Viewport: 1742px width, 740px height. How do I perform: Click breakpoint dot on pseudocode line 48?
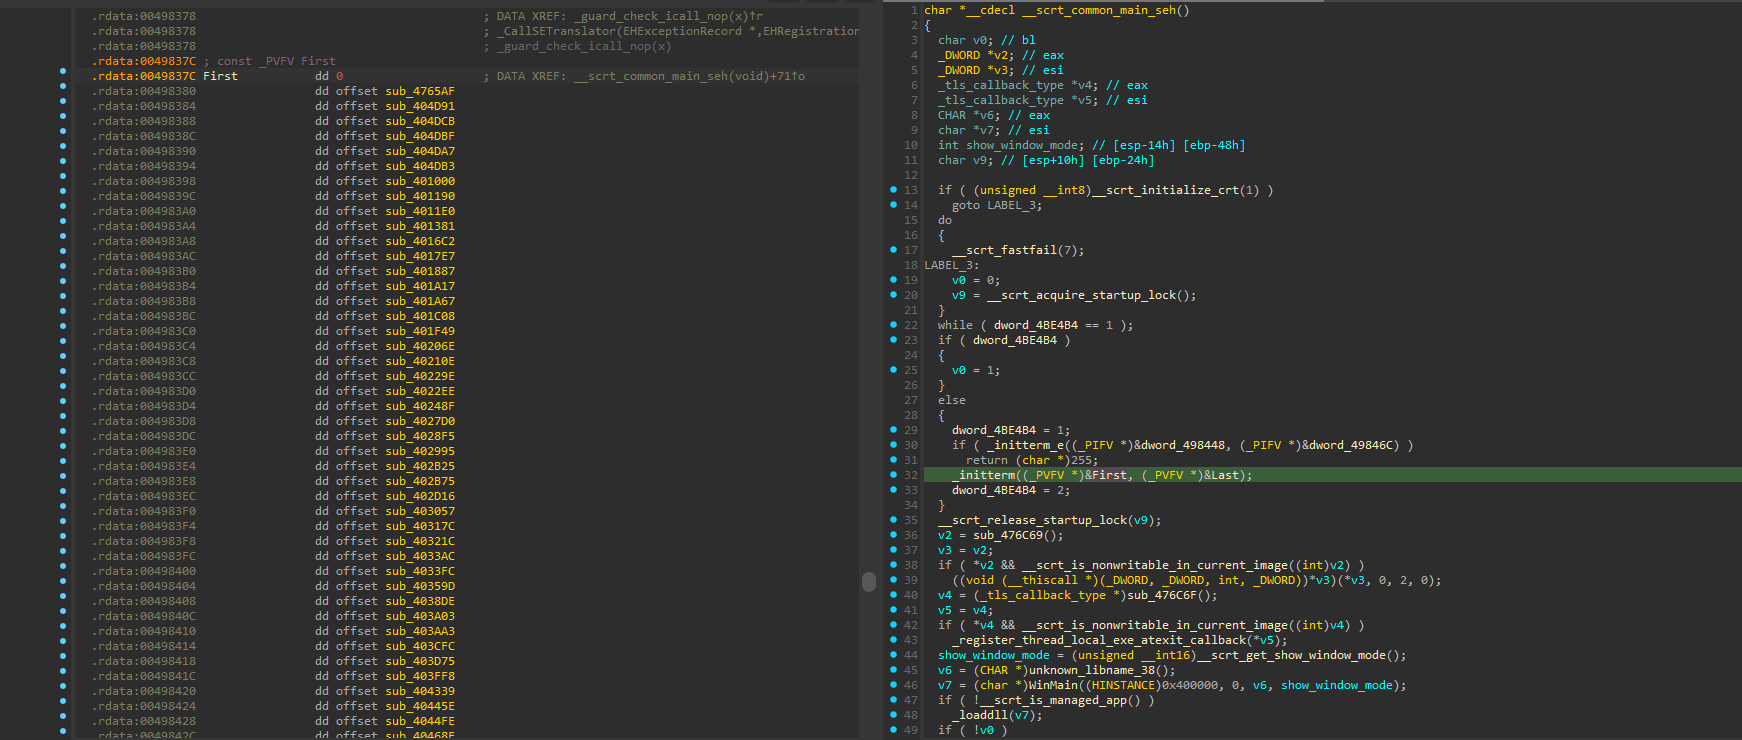click(x=893, y=715)
